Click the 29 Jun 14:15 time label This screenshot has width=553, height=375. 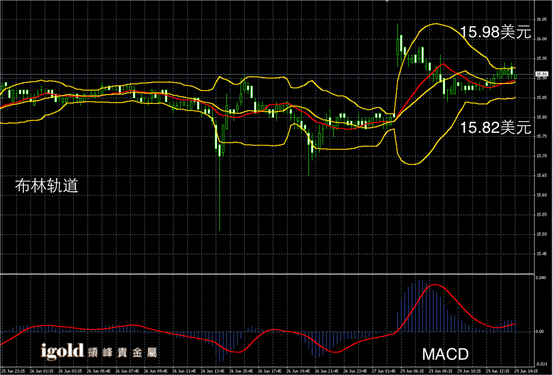click(x=525, y=371)
